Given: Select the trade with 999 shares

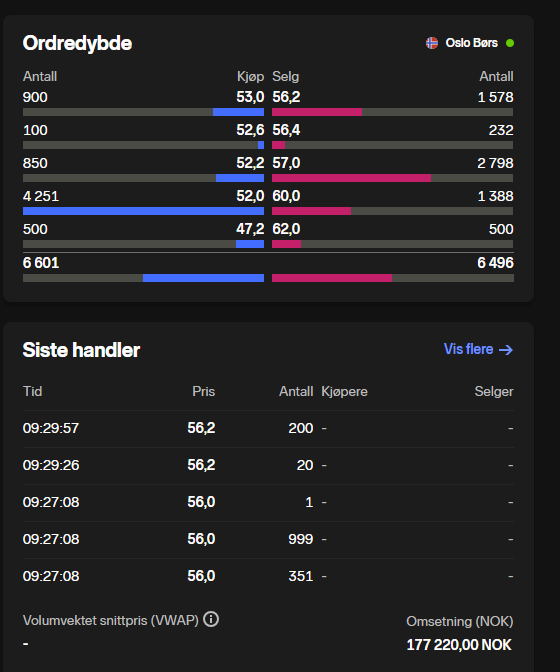Looking at the screenshot, I should 268,539.
